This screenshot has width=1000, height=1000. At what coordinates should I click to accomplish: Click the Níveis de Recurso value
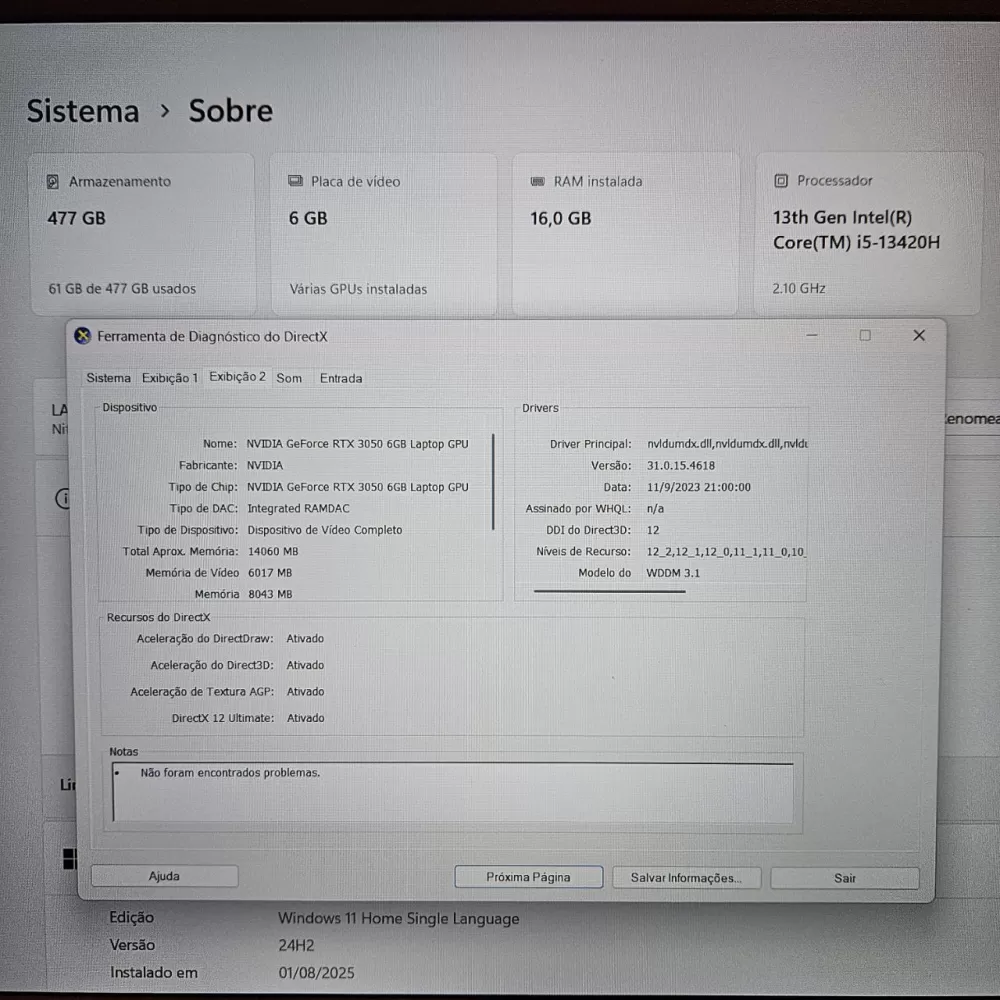click(x=726, y=552)
